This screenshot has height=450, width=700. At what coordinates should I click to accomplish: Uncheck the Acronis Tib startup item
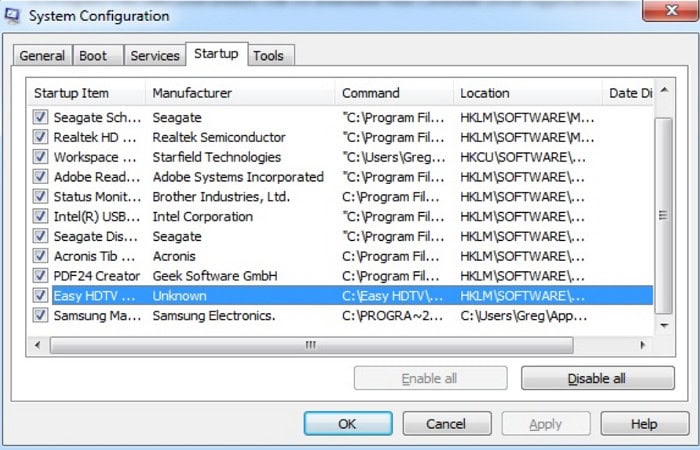pyautogui.click(x=40, y=256)
